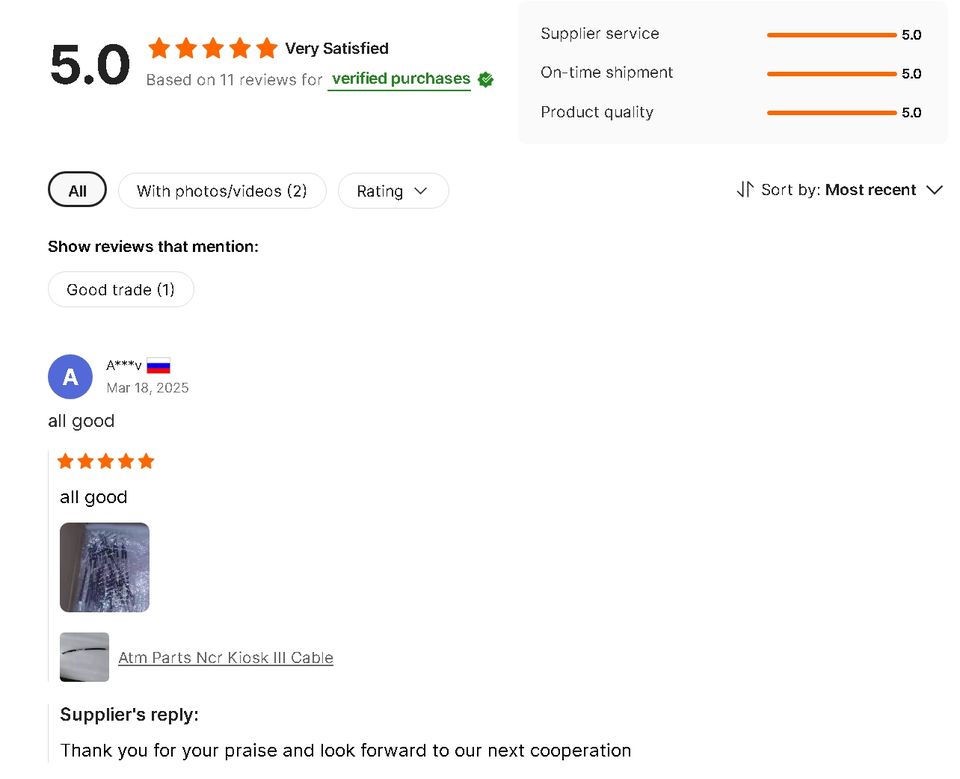Viewport: 960px width, 779px height.
Task: Click the Product quality rating bar
Action: [x=831, y=113]
